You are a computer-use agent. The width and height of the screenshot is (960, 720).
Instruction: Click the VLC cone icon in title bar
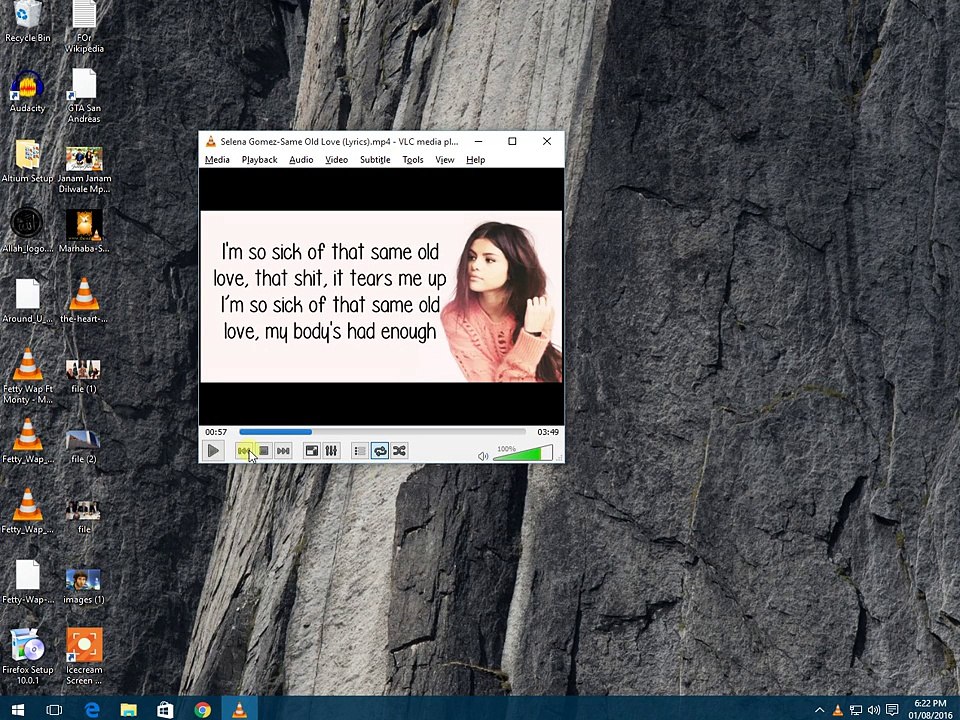pyautogui.click(x=211, y=141)
